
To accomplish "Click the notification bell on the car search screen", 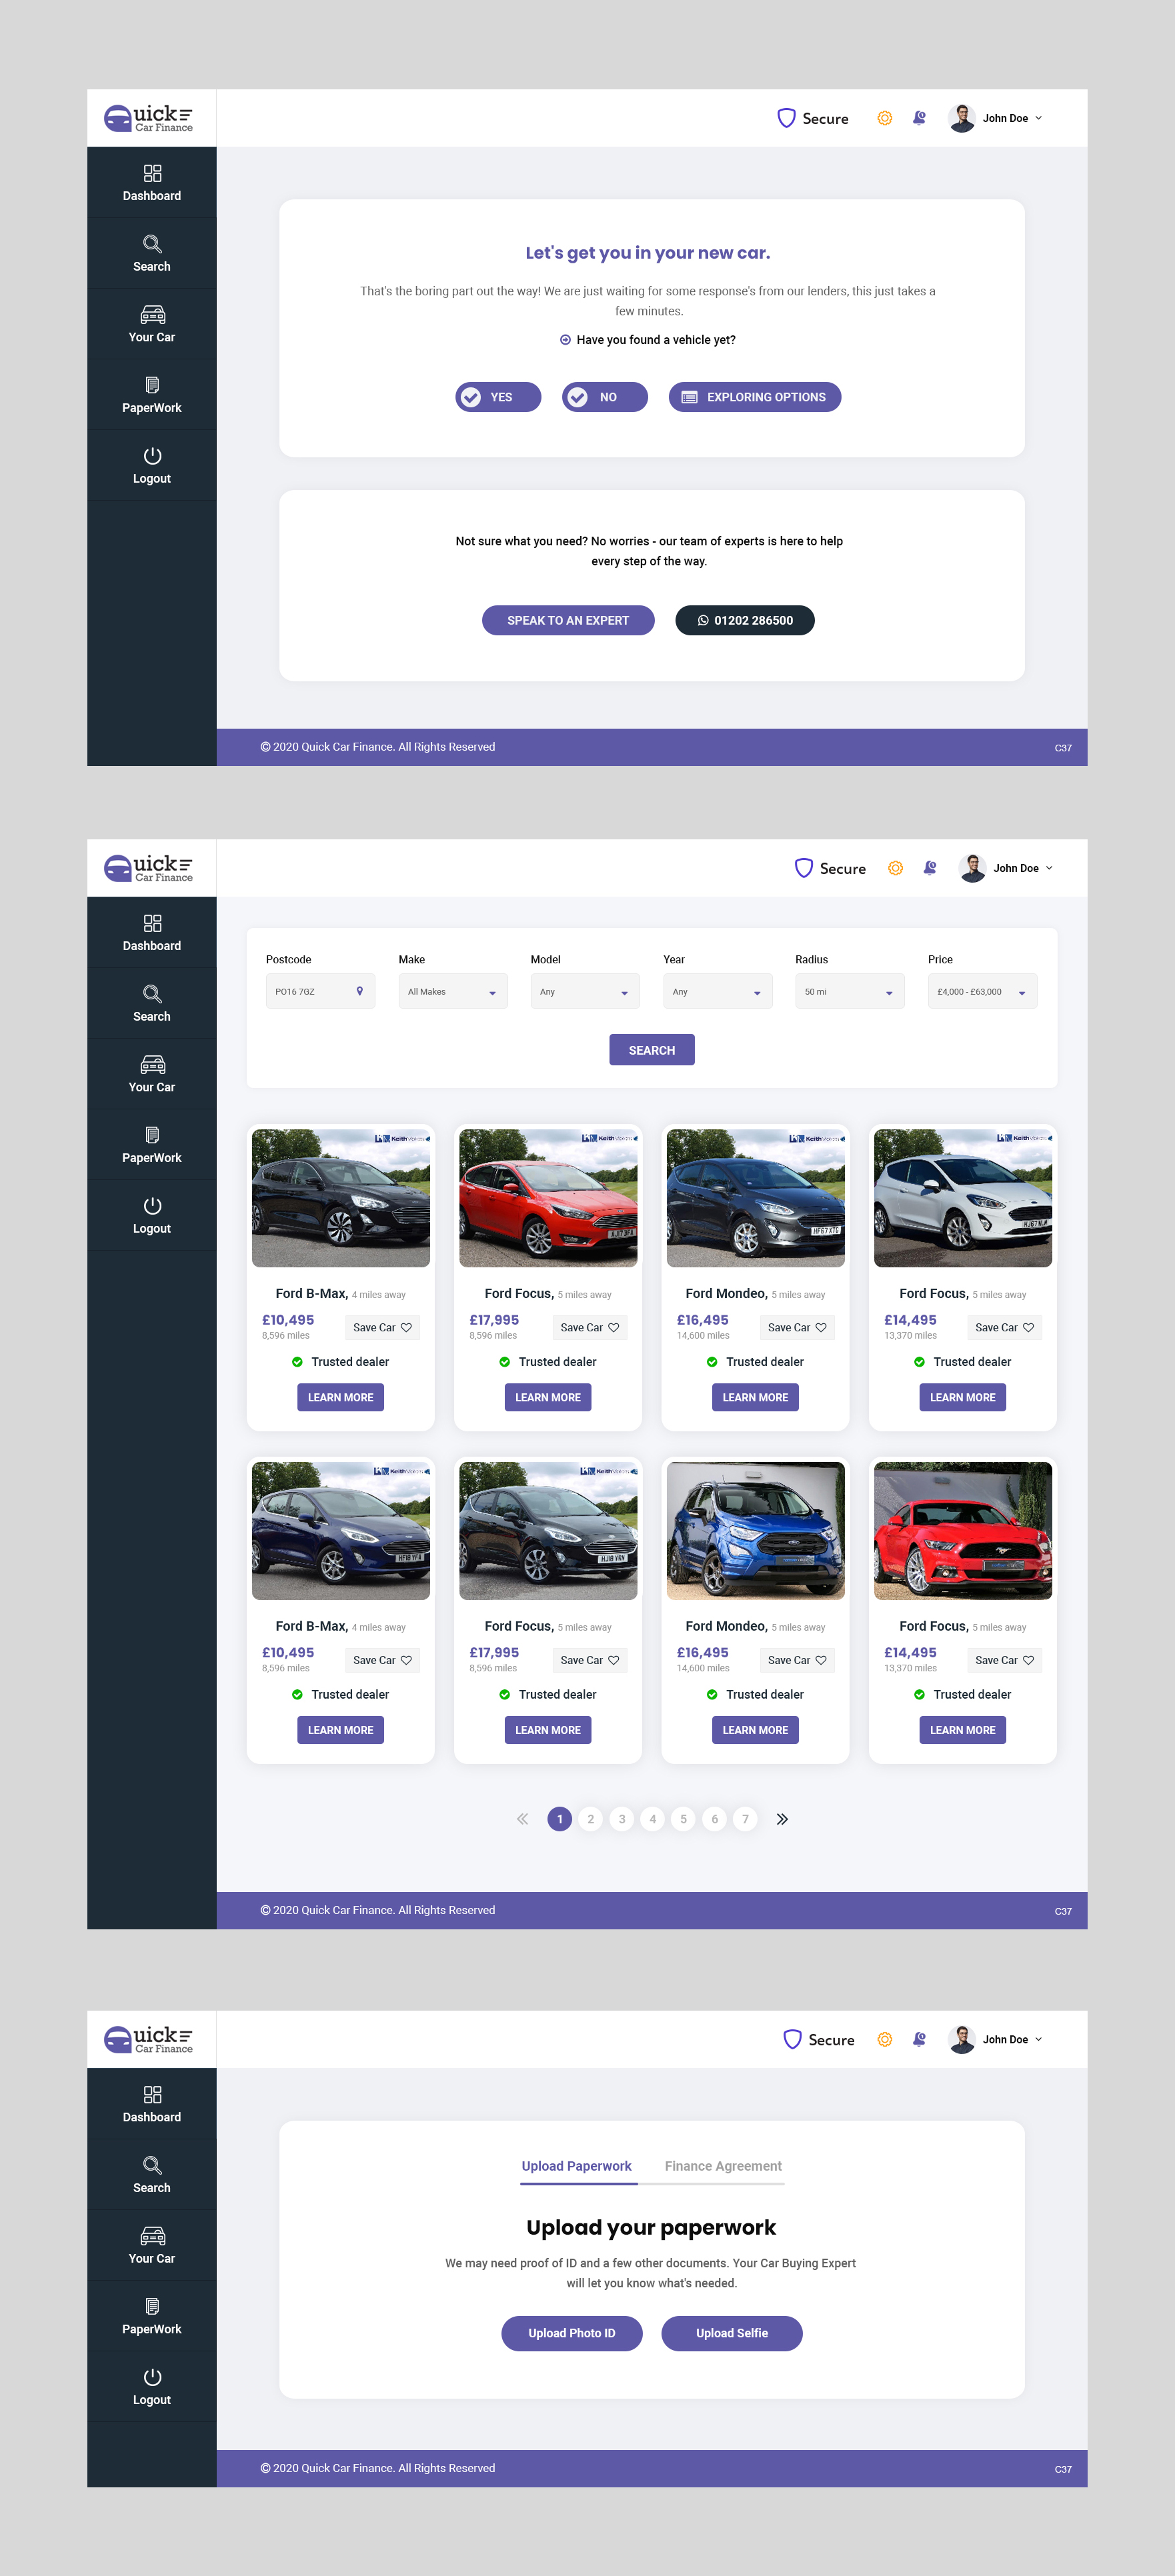I will pyautogui.click(x=930, y=868).
